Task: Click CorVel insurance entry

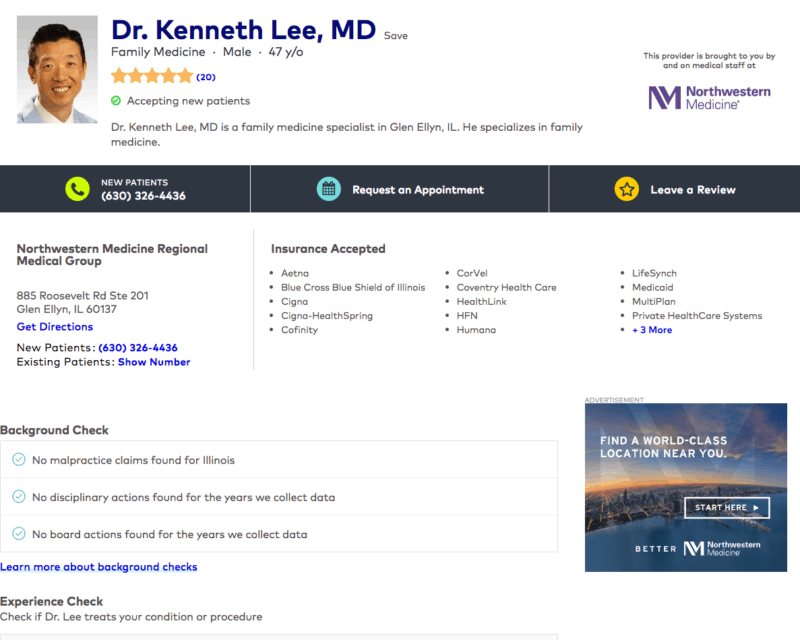Action: click(x=472, y=274)
